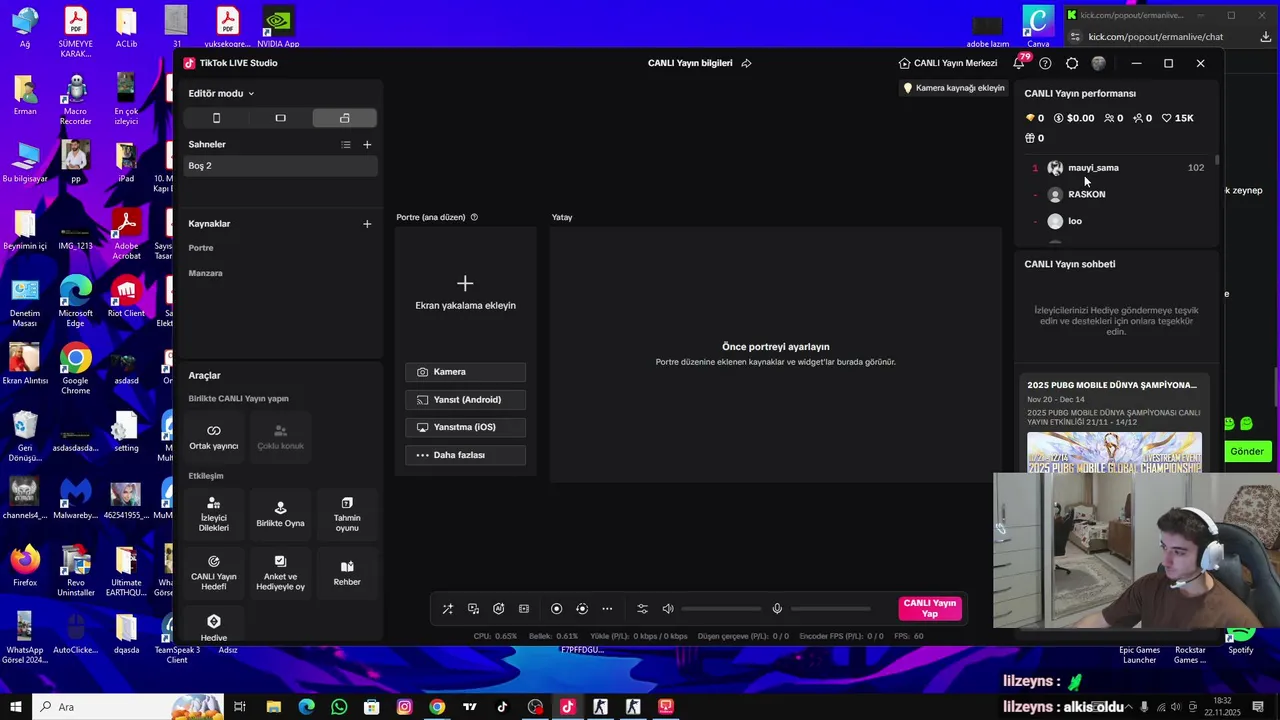Open Anket ve Hediyeyle oy tool
Viewport: 1280px width, 720px height.
pyautogui.click(x=280, y=573)
